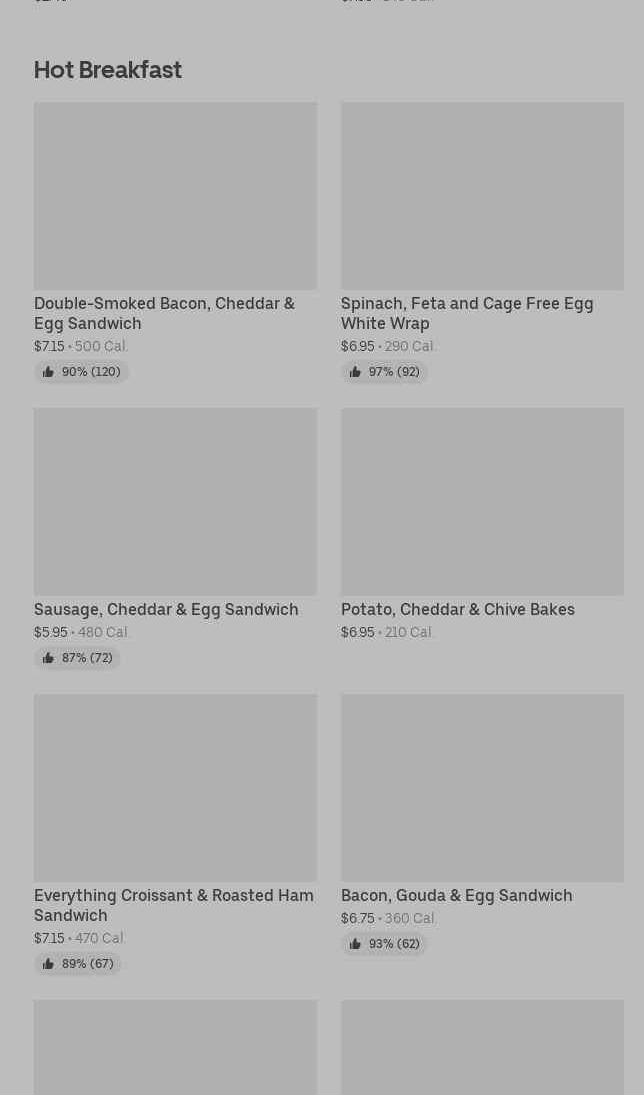Click the 90% (120) rating badge
The height and width of the screenshot is (1095, 644).
point(81,372)
